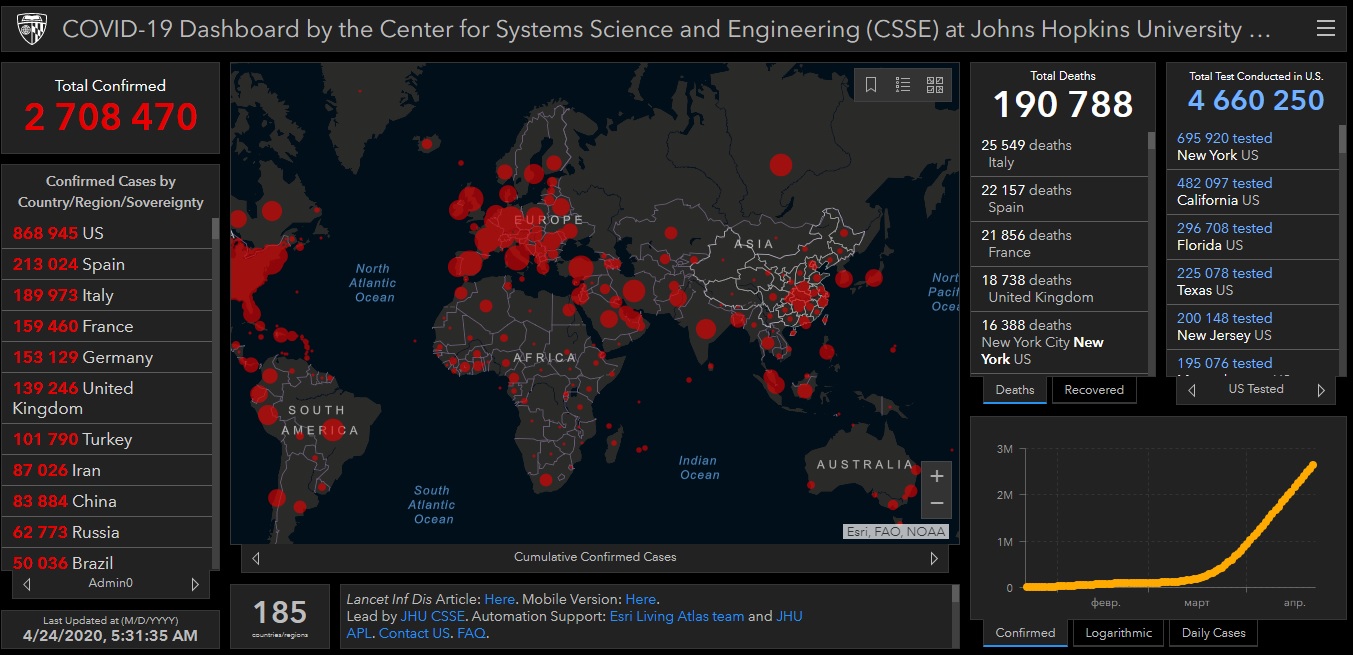The width and height of the screenshot is (1353, 655).
Task: Open the map bookmarks icon
Action: 871,85
